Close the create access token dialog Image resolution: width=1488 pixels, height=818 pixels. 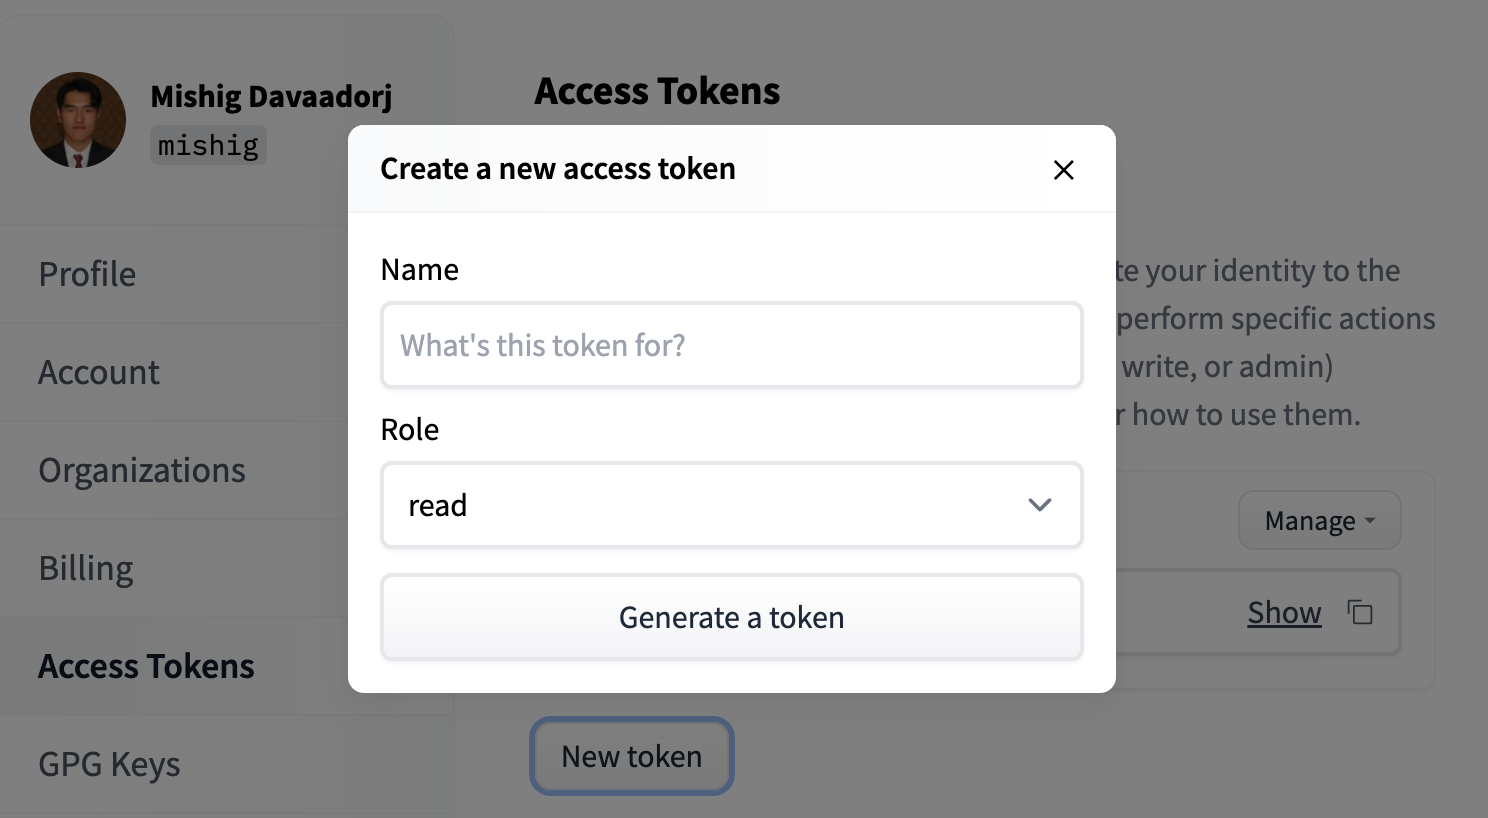click(1063, 170)
